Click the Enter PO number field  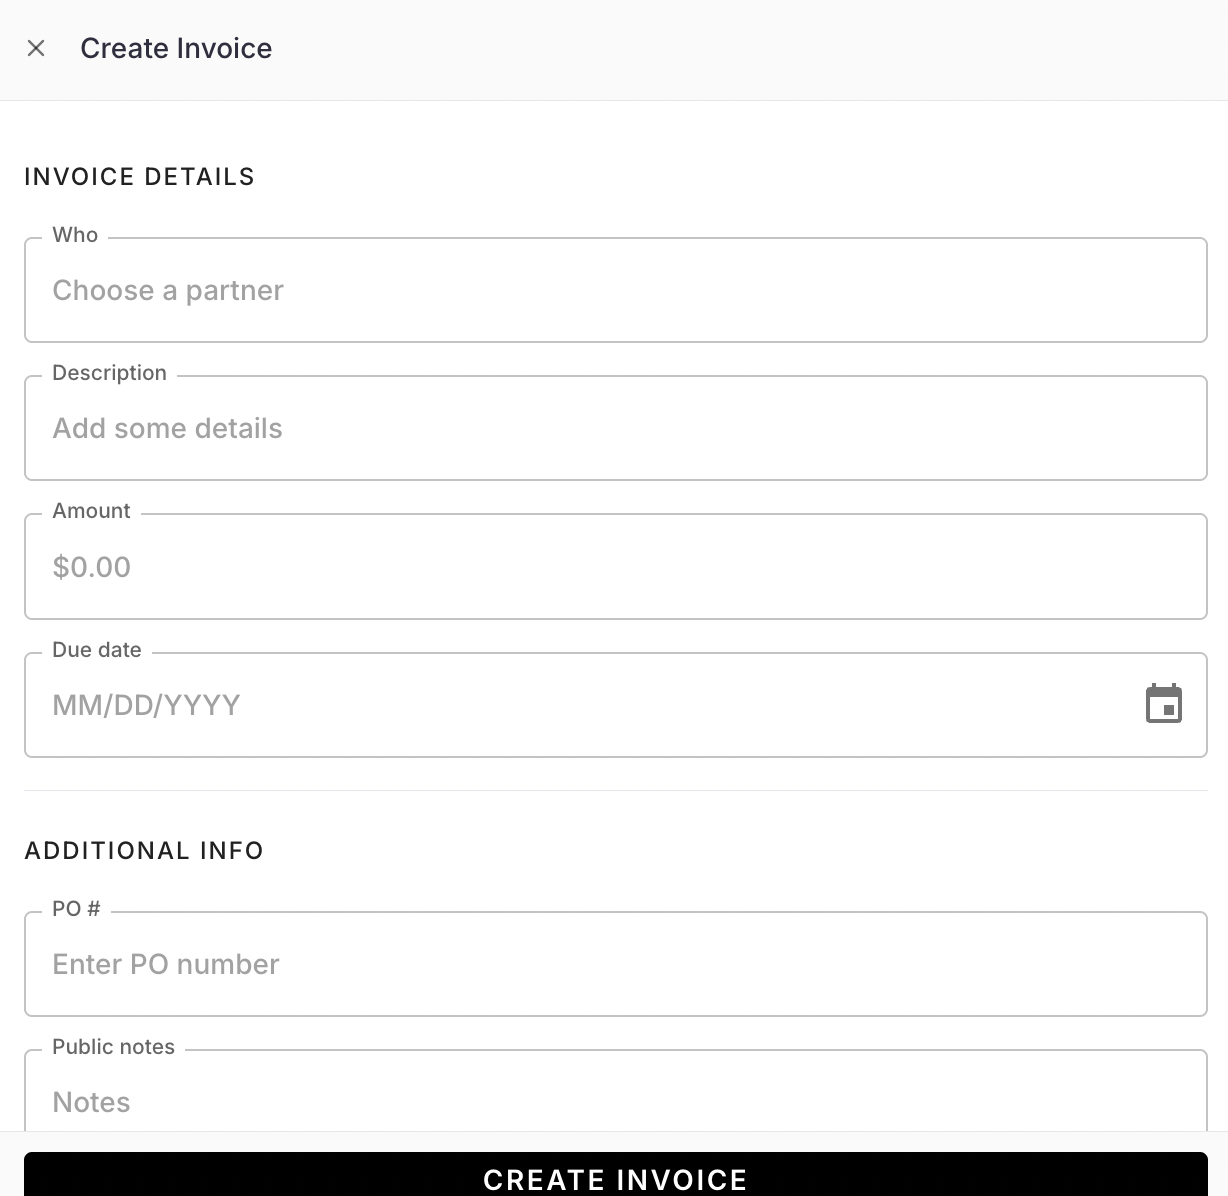point(615,964)
